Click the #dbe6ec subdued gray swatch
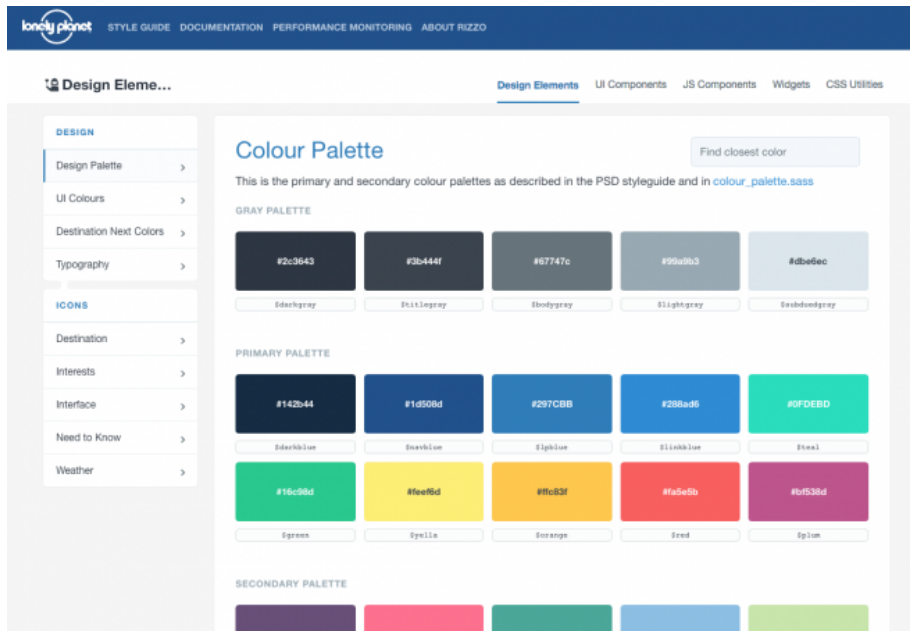 coord(808,261)
